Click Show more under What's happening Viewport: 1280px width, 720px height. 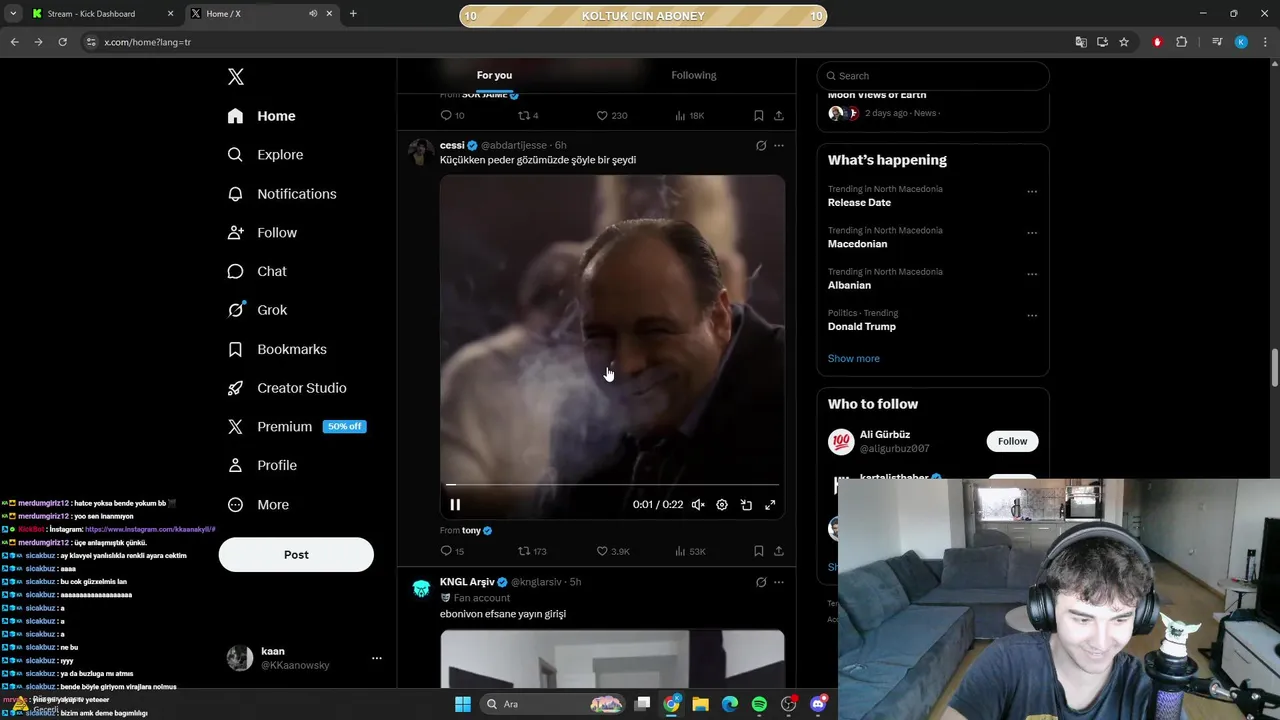[x=854, y=358]
